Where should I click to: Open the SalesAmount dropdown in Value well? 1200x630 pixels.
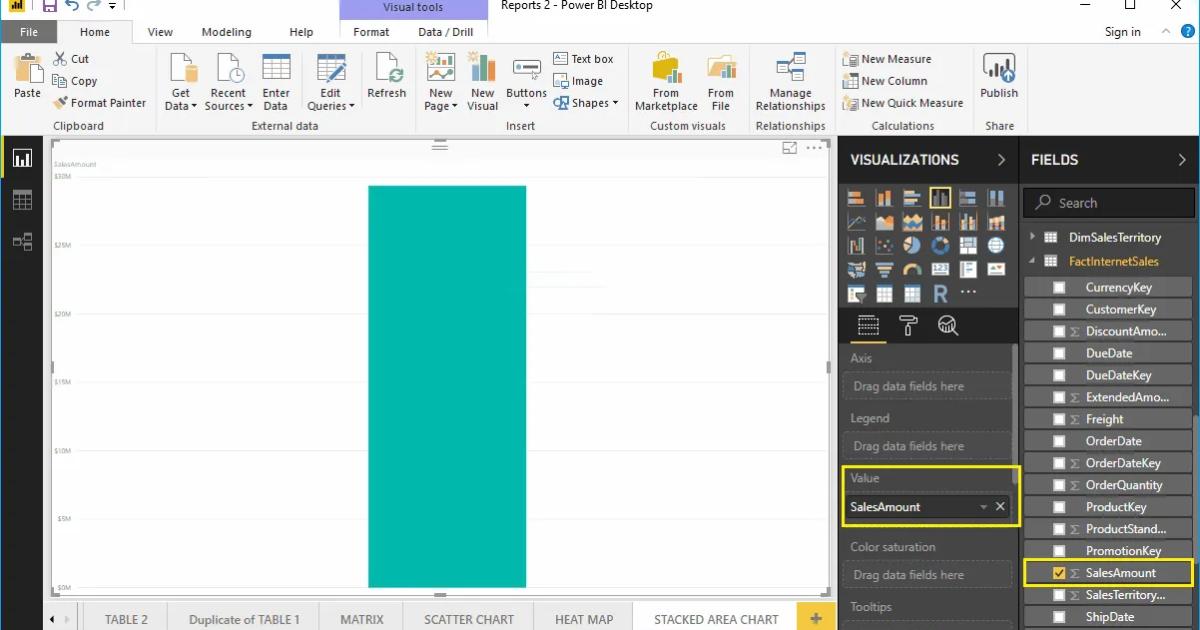pyautogui.click(x=983, y=507)
